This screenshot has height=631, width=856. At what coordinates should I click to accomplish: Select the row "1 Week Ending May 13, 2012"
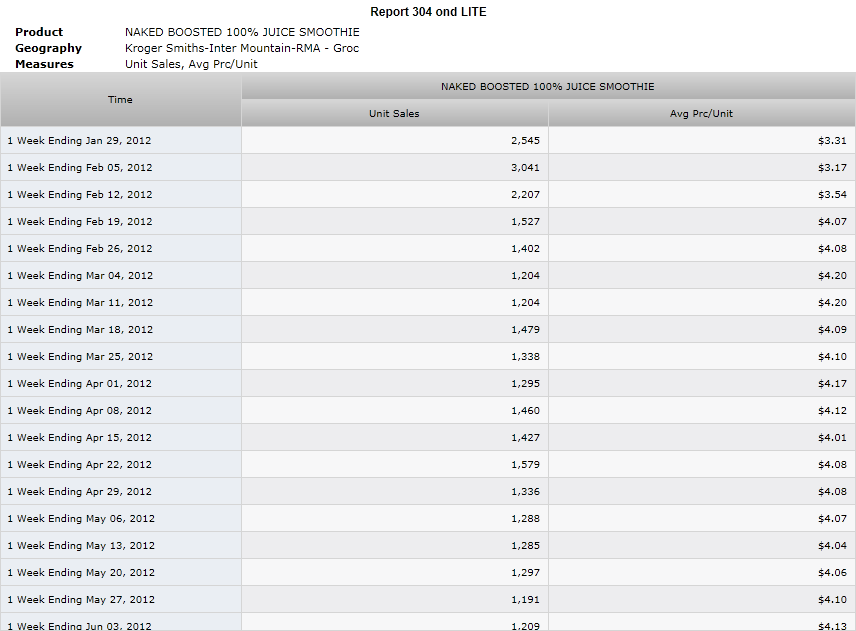[x=428, y=546]
